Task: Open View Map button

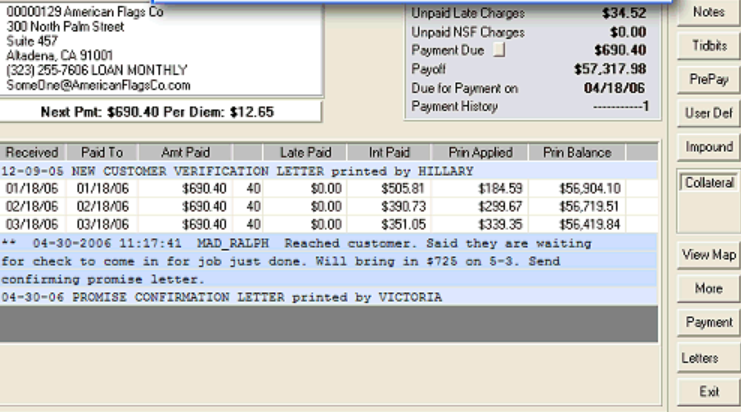Action: [x=708, y=255]
